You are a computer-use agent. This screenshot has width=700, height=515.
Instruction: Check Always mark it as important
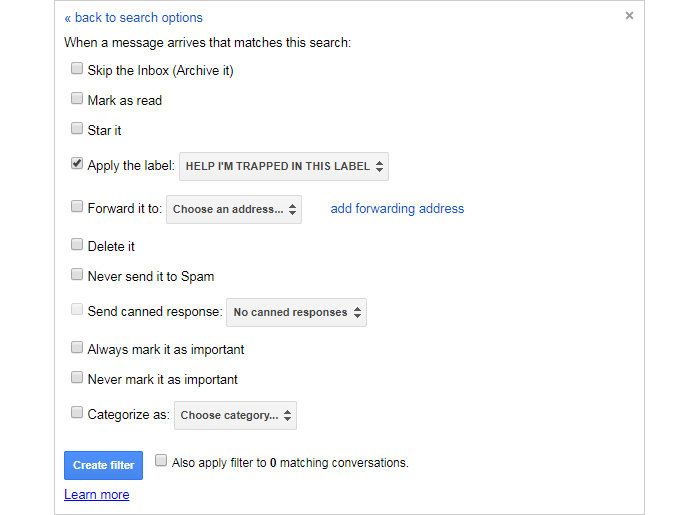[77, 348]
